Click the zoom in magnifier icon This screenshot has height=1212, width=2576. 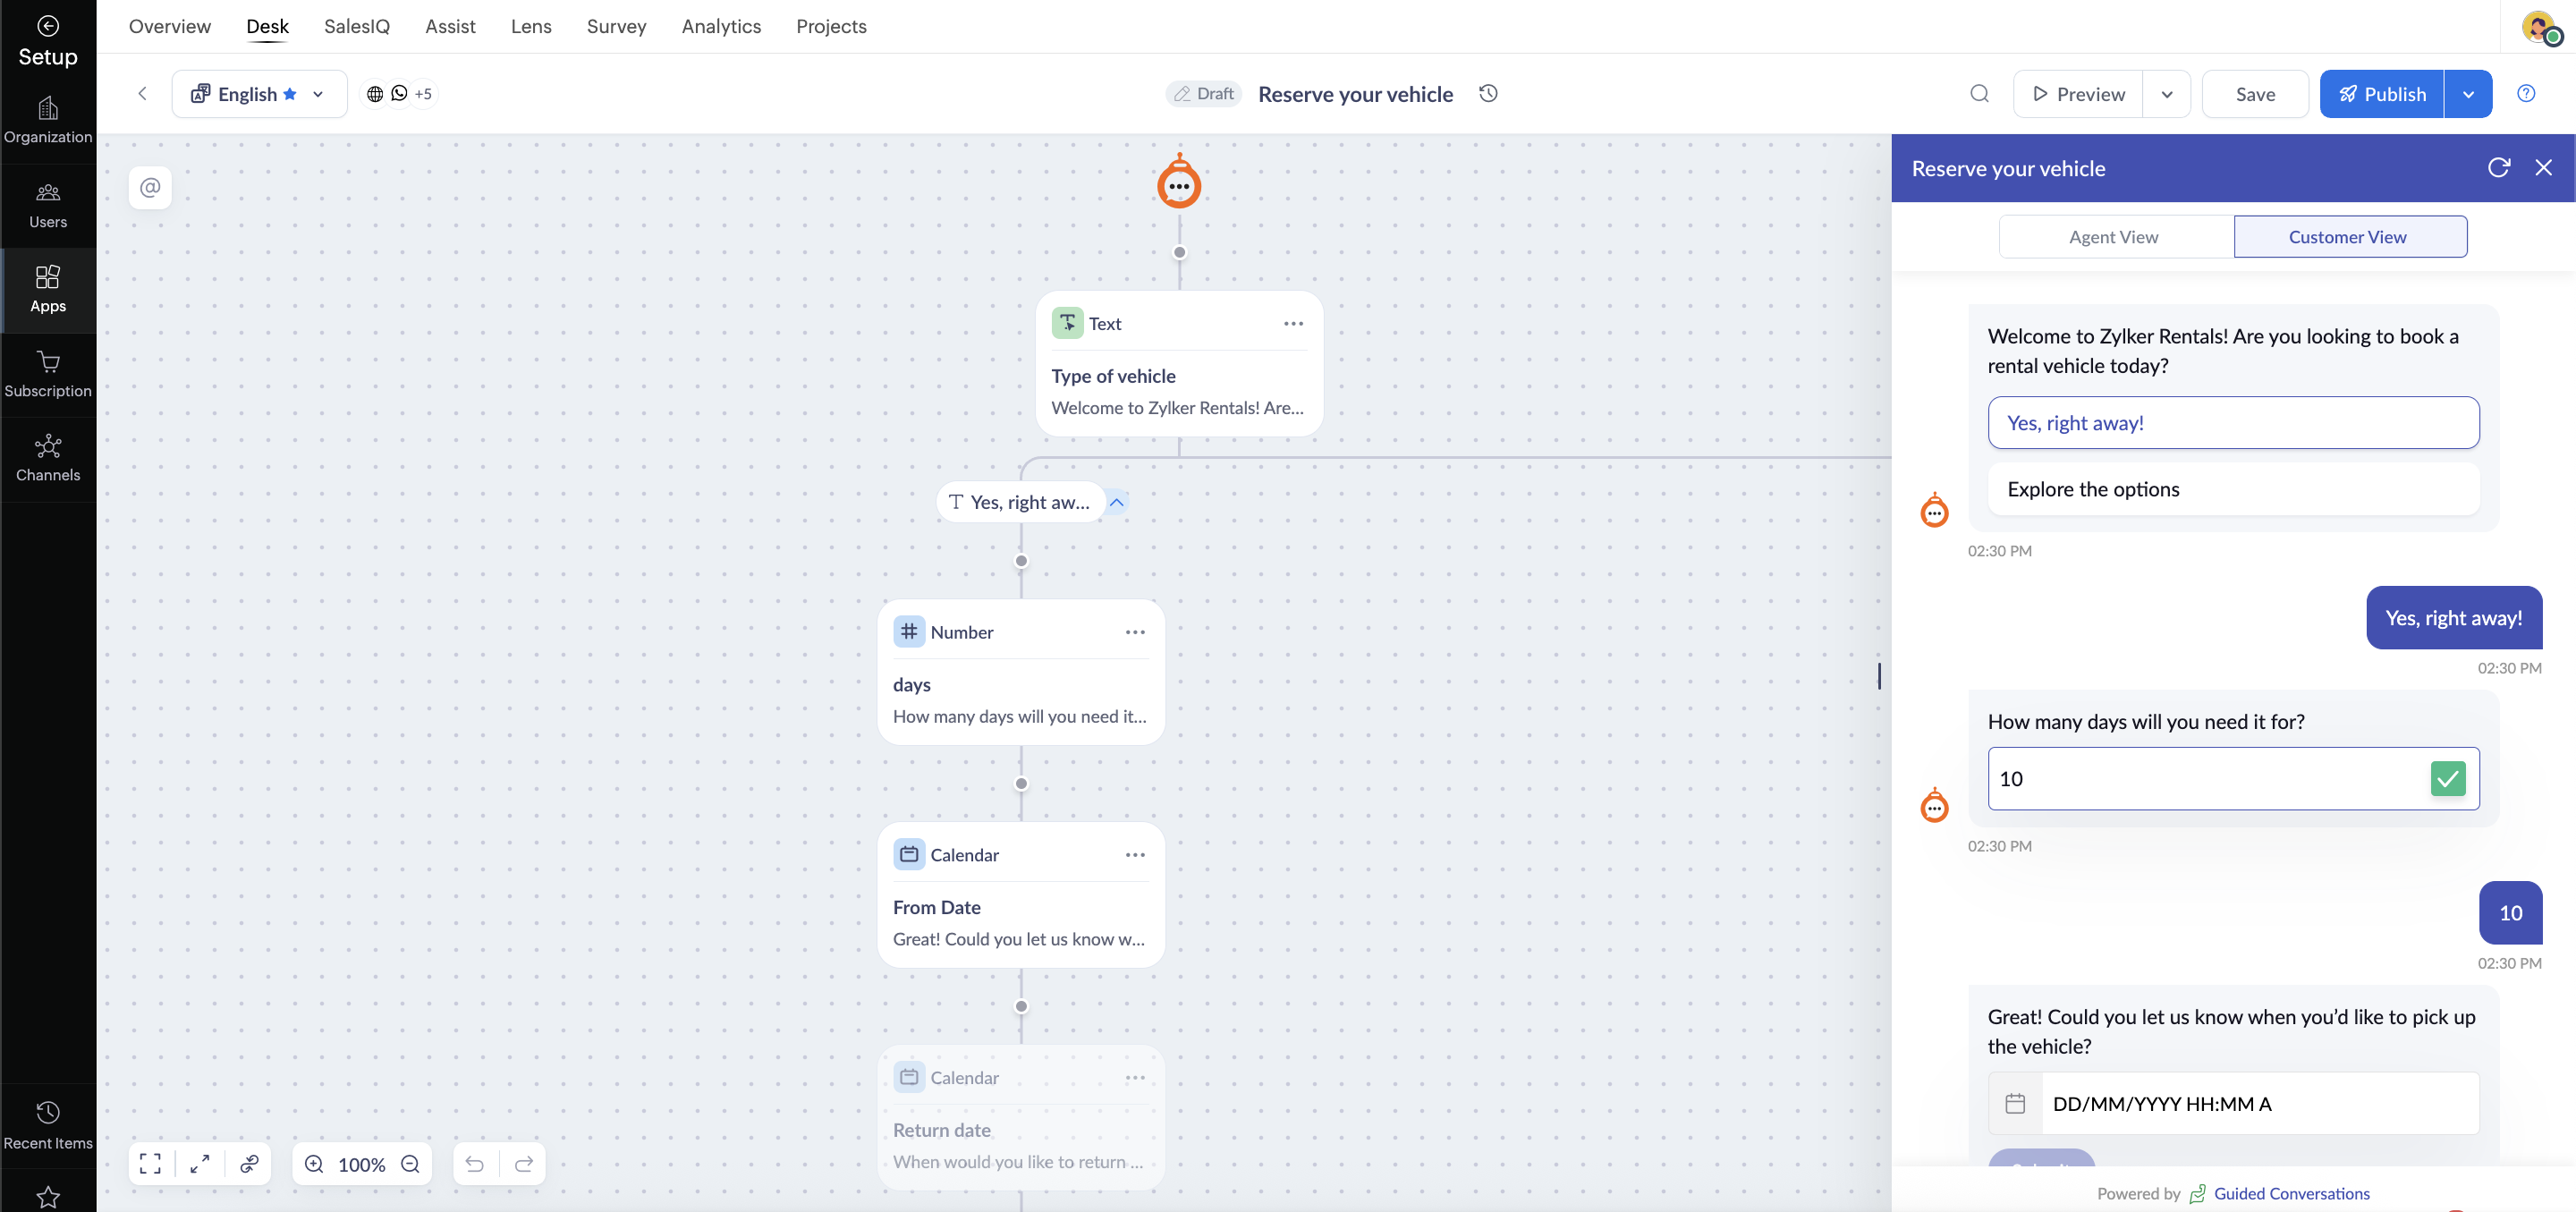point(314,1163)
